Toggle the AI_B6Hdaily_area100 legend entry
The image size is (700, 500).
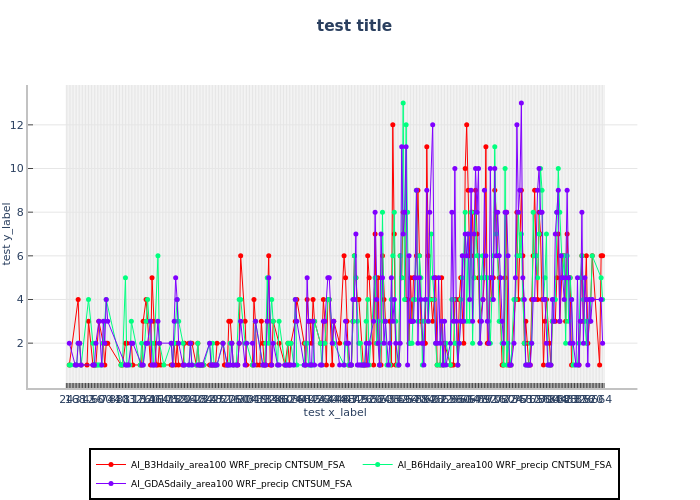tap(504, 464)
